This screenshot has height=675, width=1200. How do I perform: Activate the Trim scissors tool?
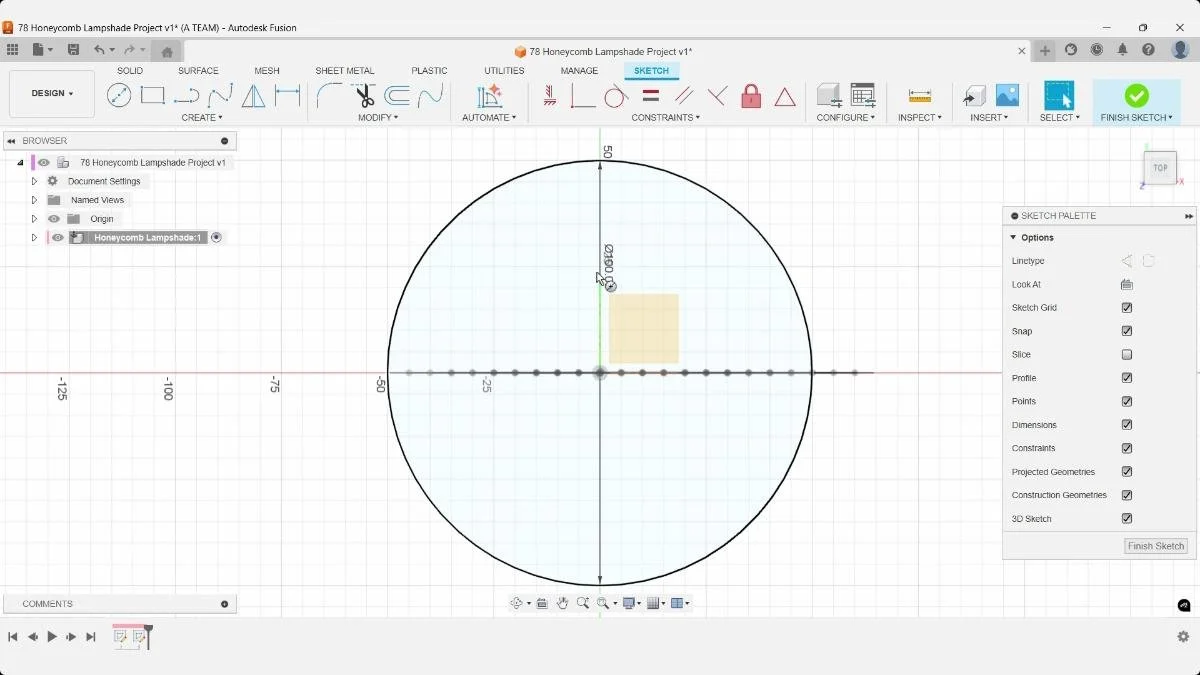[x=364, y=95]
